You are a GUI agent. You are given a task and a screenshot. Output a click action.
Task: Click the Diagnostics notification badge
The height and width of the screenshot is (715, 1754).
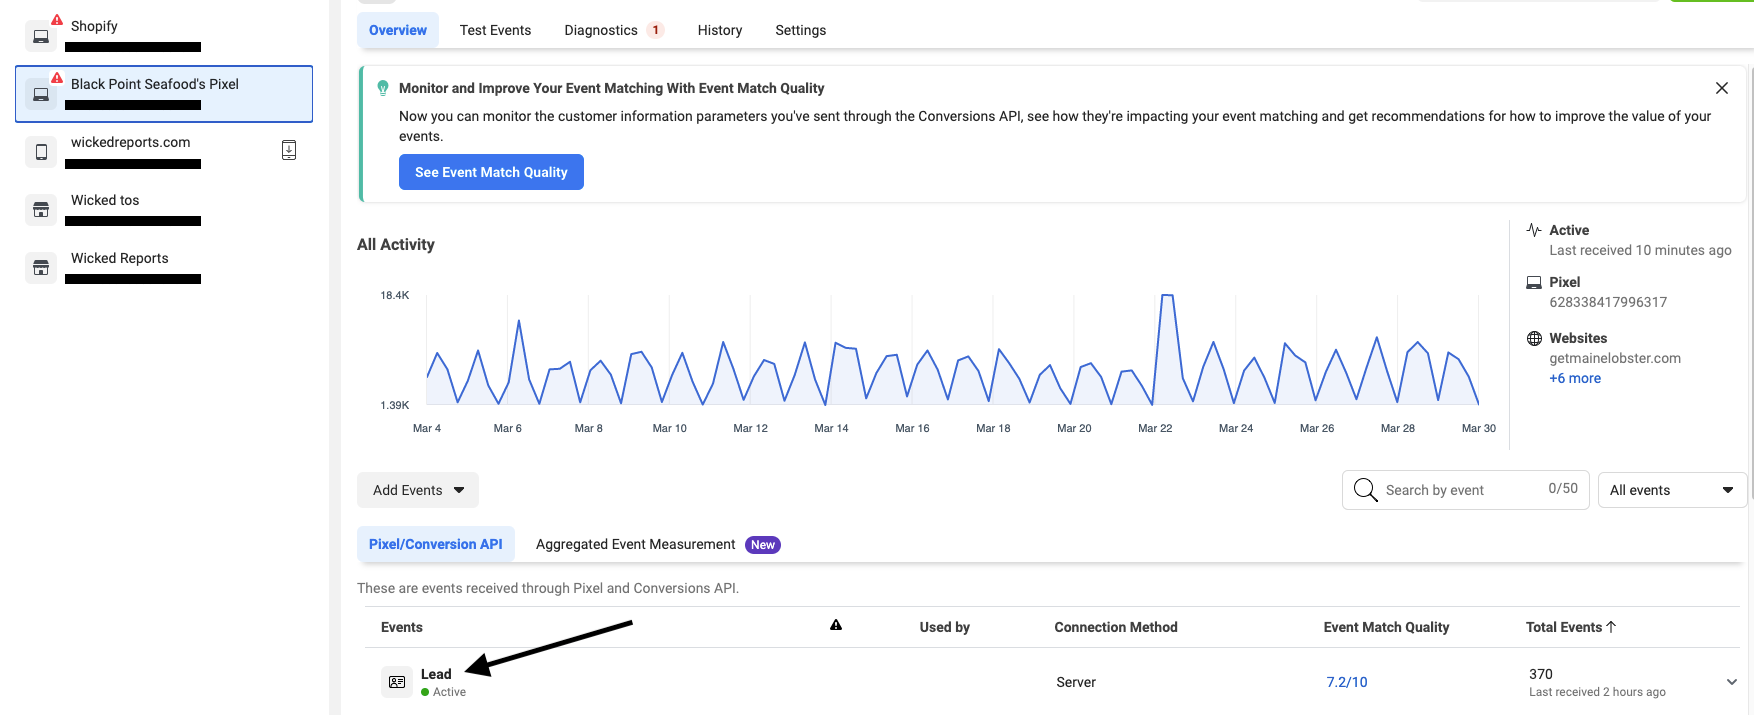[656, 30]
